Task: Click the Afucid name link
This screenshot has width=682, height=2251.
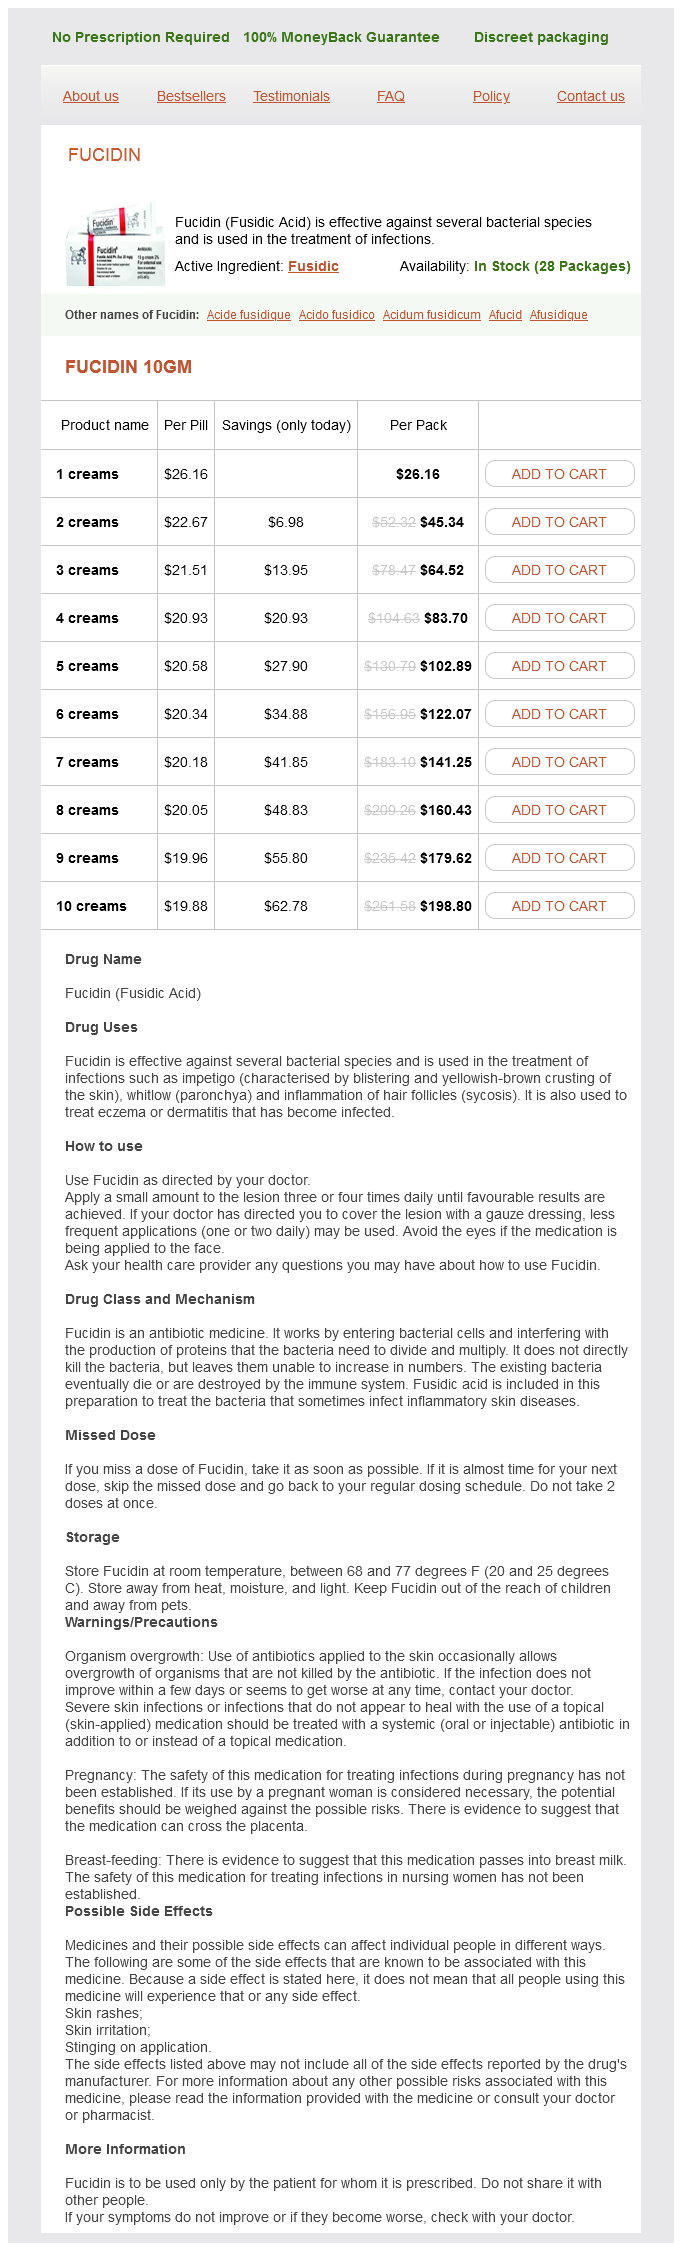Action: tap(505, 315)
